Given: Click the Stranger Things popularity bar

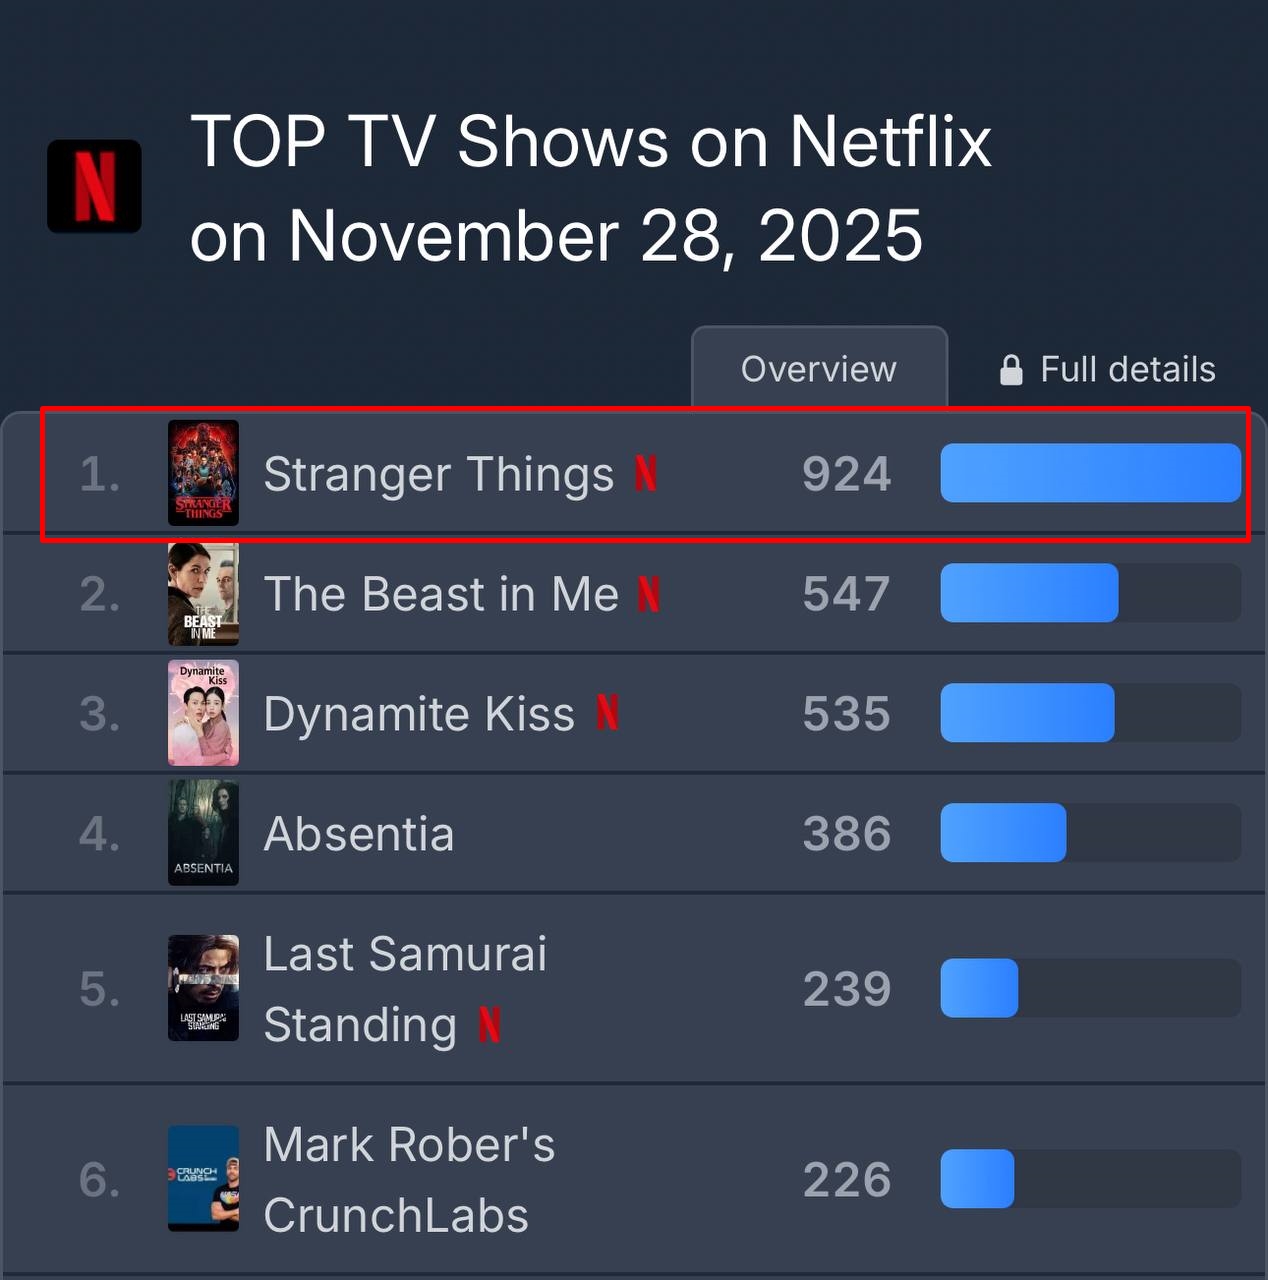Looking at the screenshot, I should point(1089,472).
